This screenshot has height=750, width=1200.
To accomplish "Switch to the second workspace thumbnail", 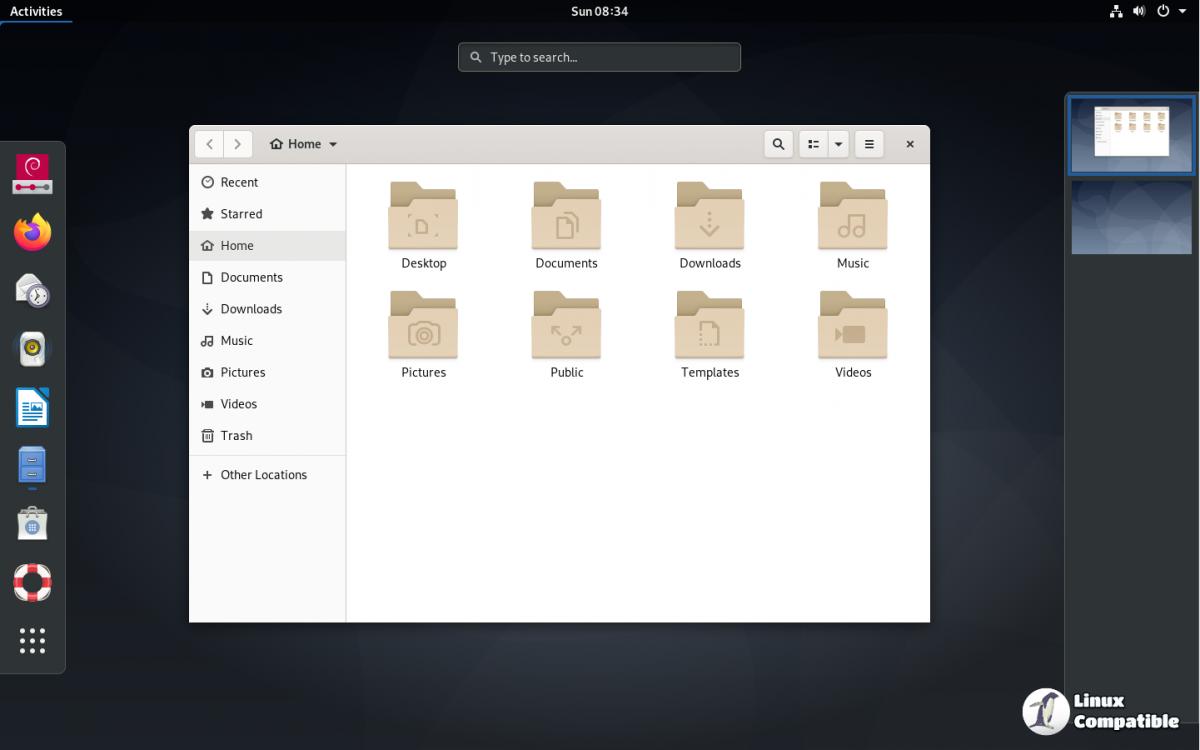I will pyautogui.click(x=1131, y=218).
